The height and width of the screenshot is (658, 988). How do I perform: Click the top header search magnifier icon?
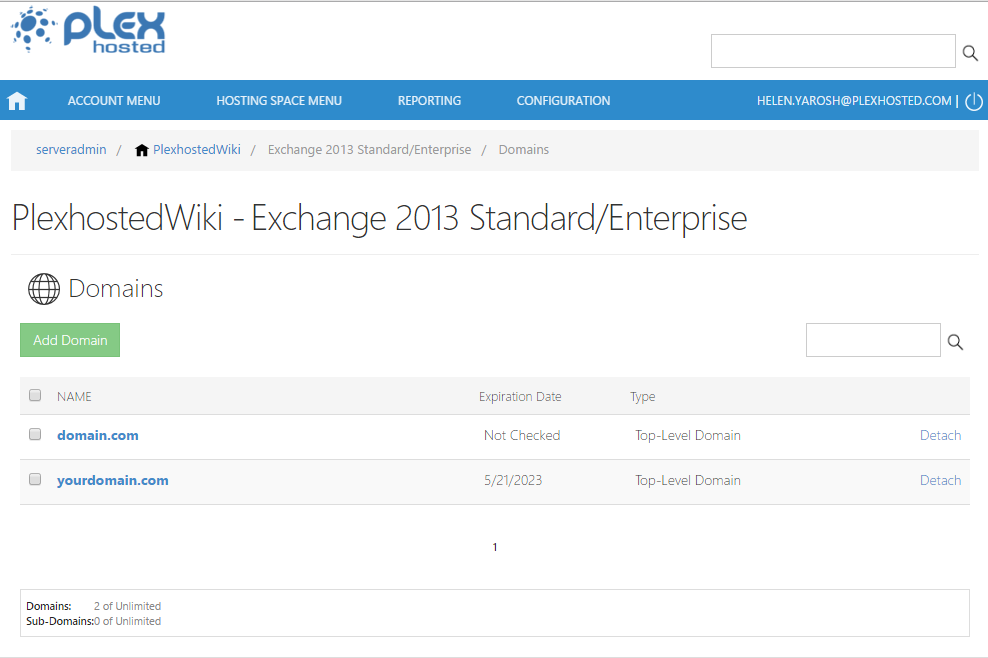970,52
